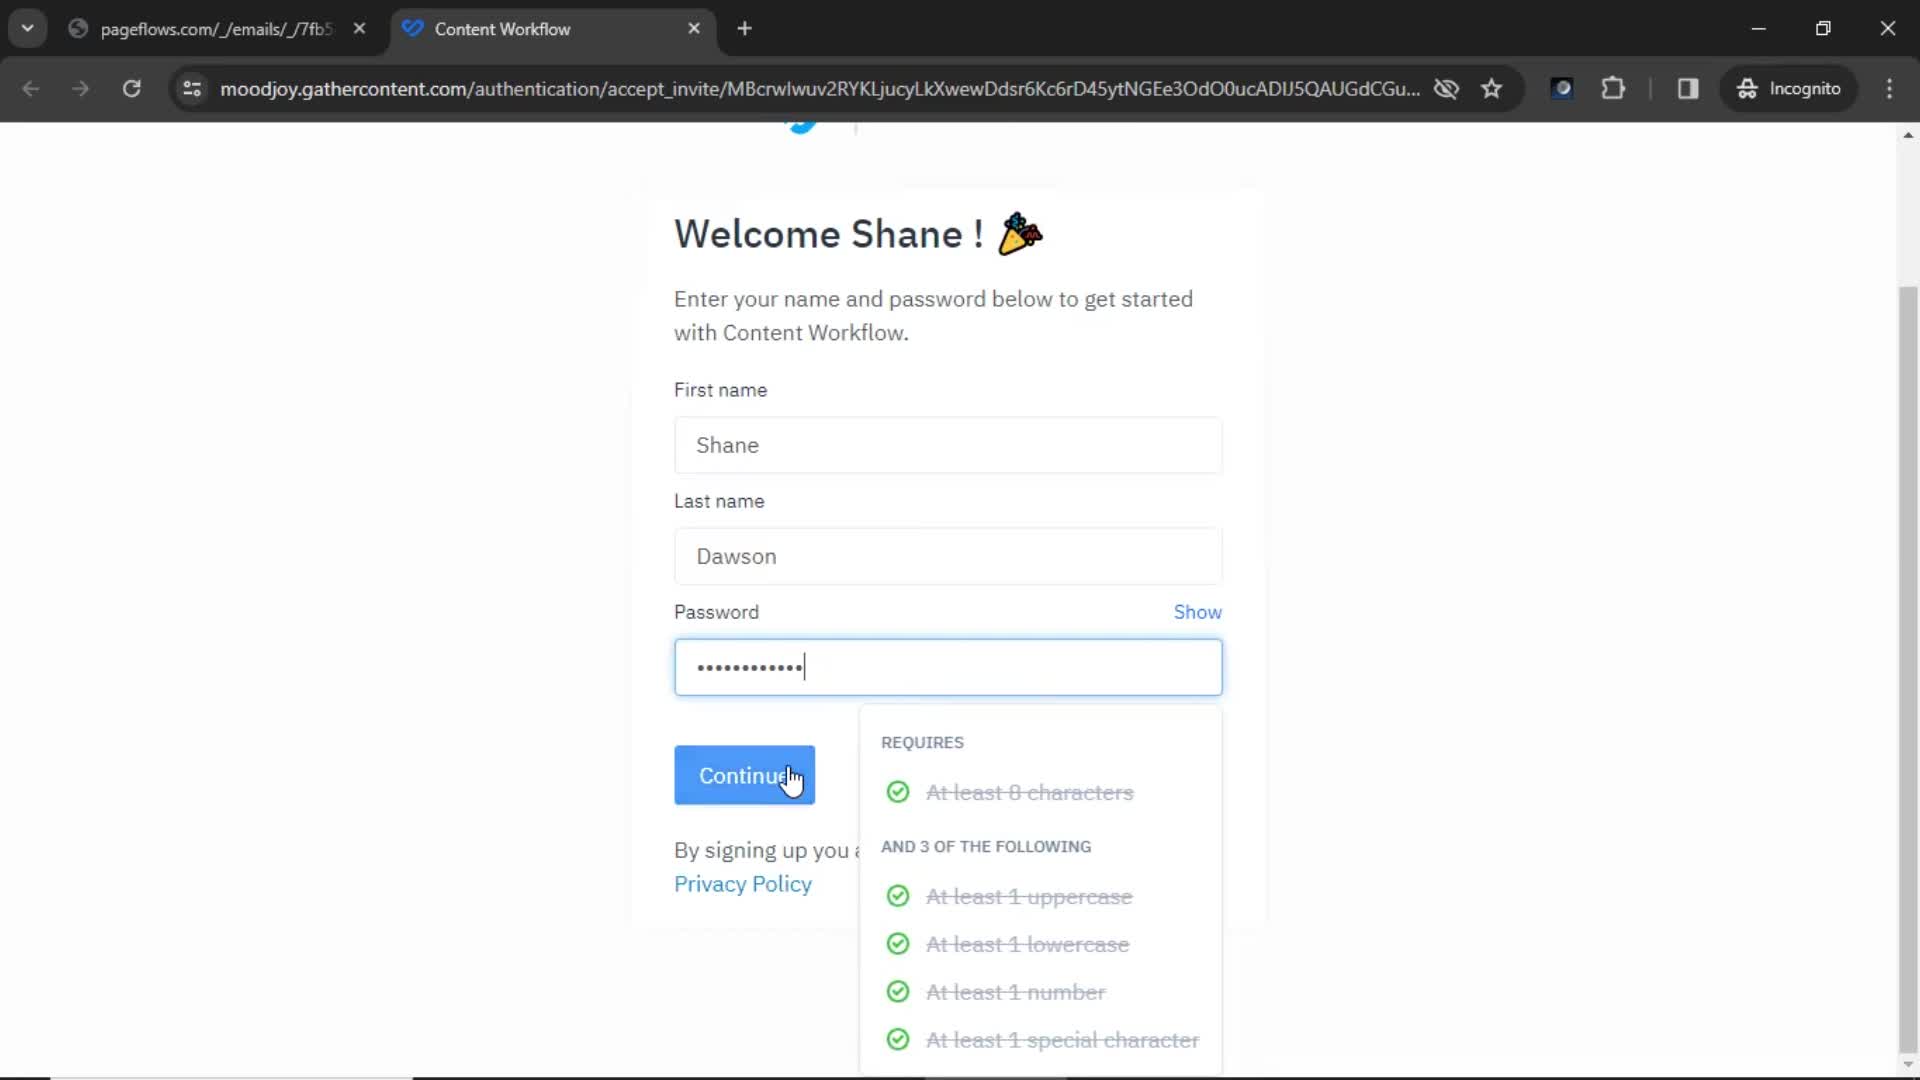Click the scrollbar up arrow
Viewport: 1920px width, 1080px height.
tap(1908, 134)
